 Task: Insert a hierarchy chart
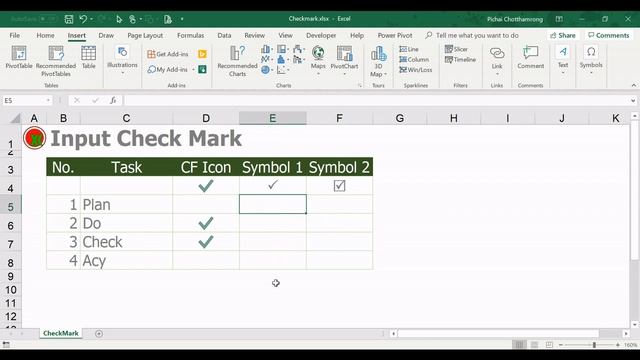(282, 49)
